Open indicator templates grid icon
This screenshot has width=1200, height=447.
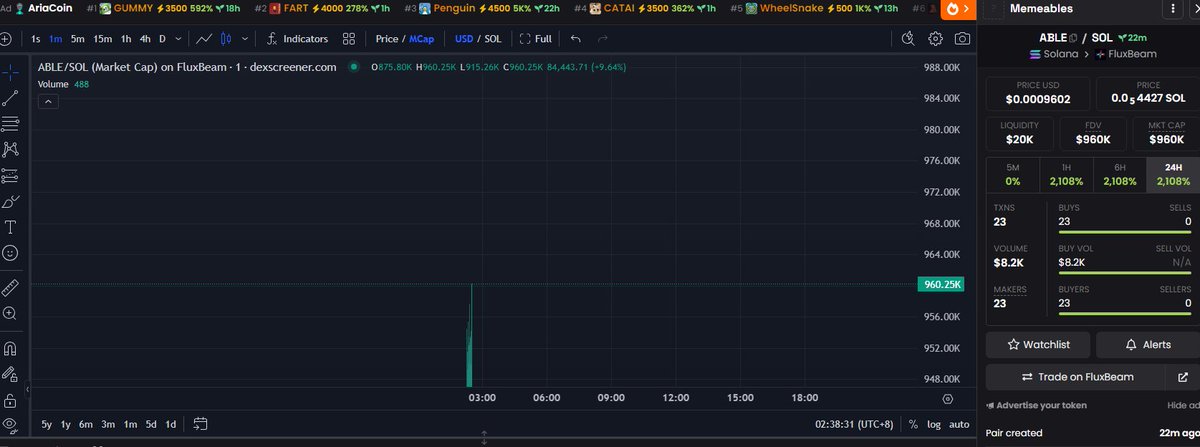[x=349, y=39]
